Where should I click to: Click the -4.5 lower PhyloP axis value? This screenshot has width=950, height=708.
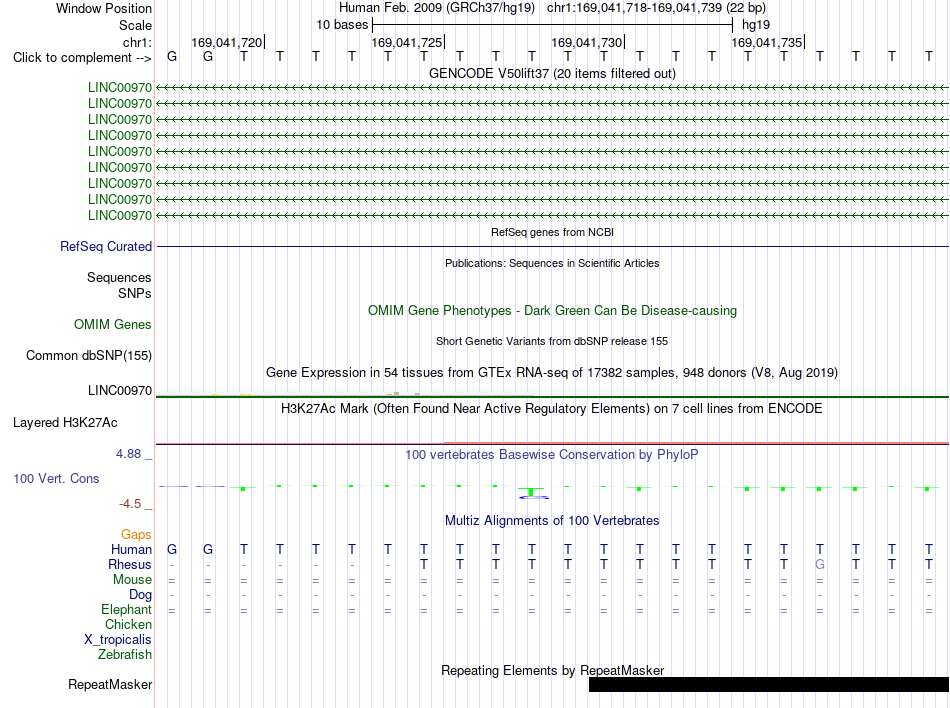tap(130, 504)
